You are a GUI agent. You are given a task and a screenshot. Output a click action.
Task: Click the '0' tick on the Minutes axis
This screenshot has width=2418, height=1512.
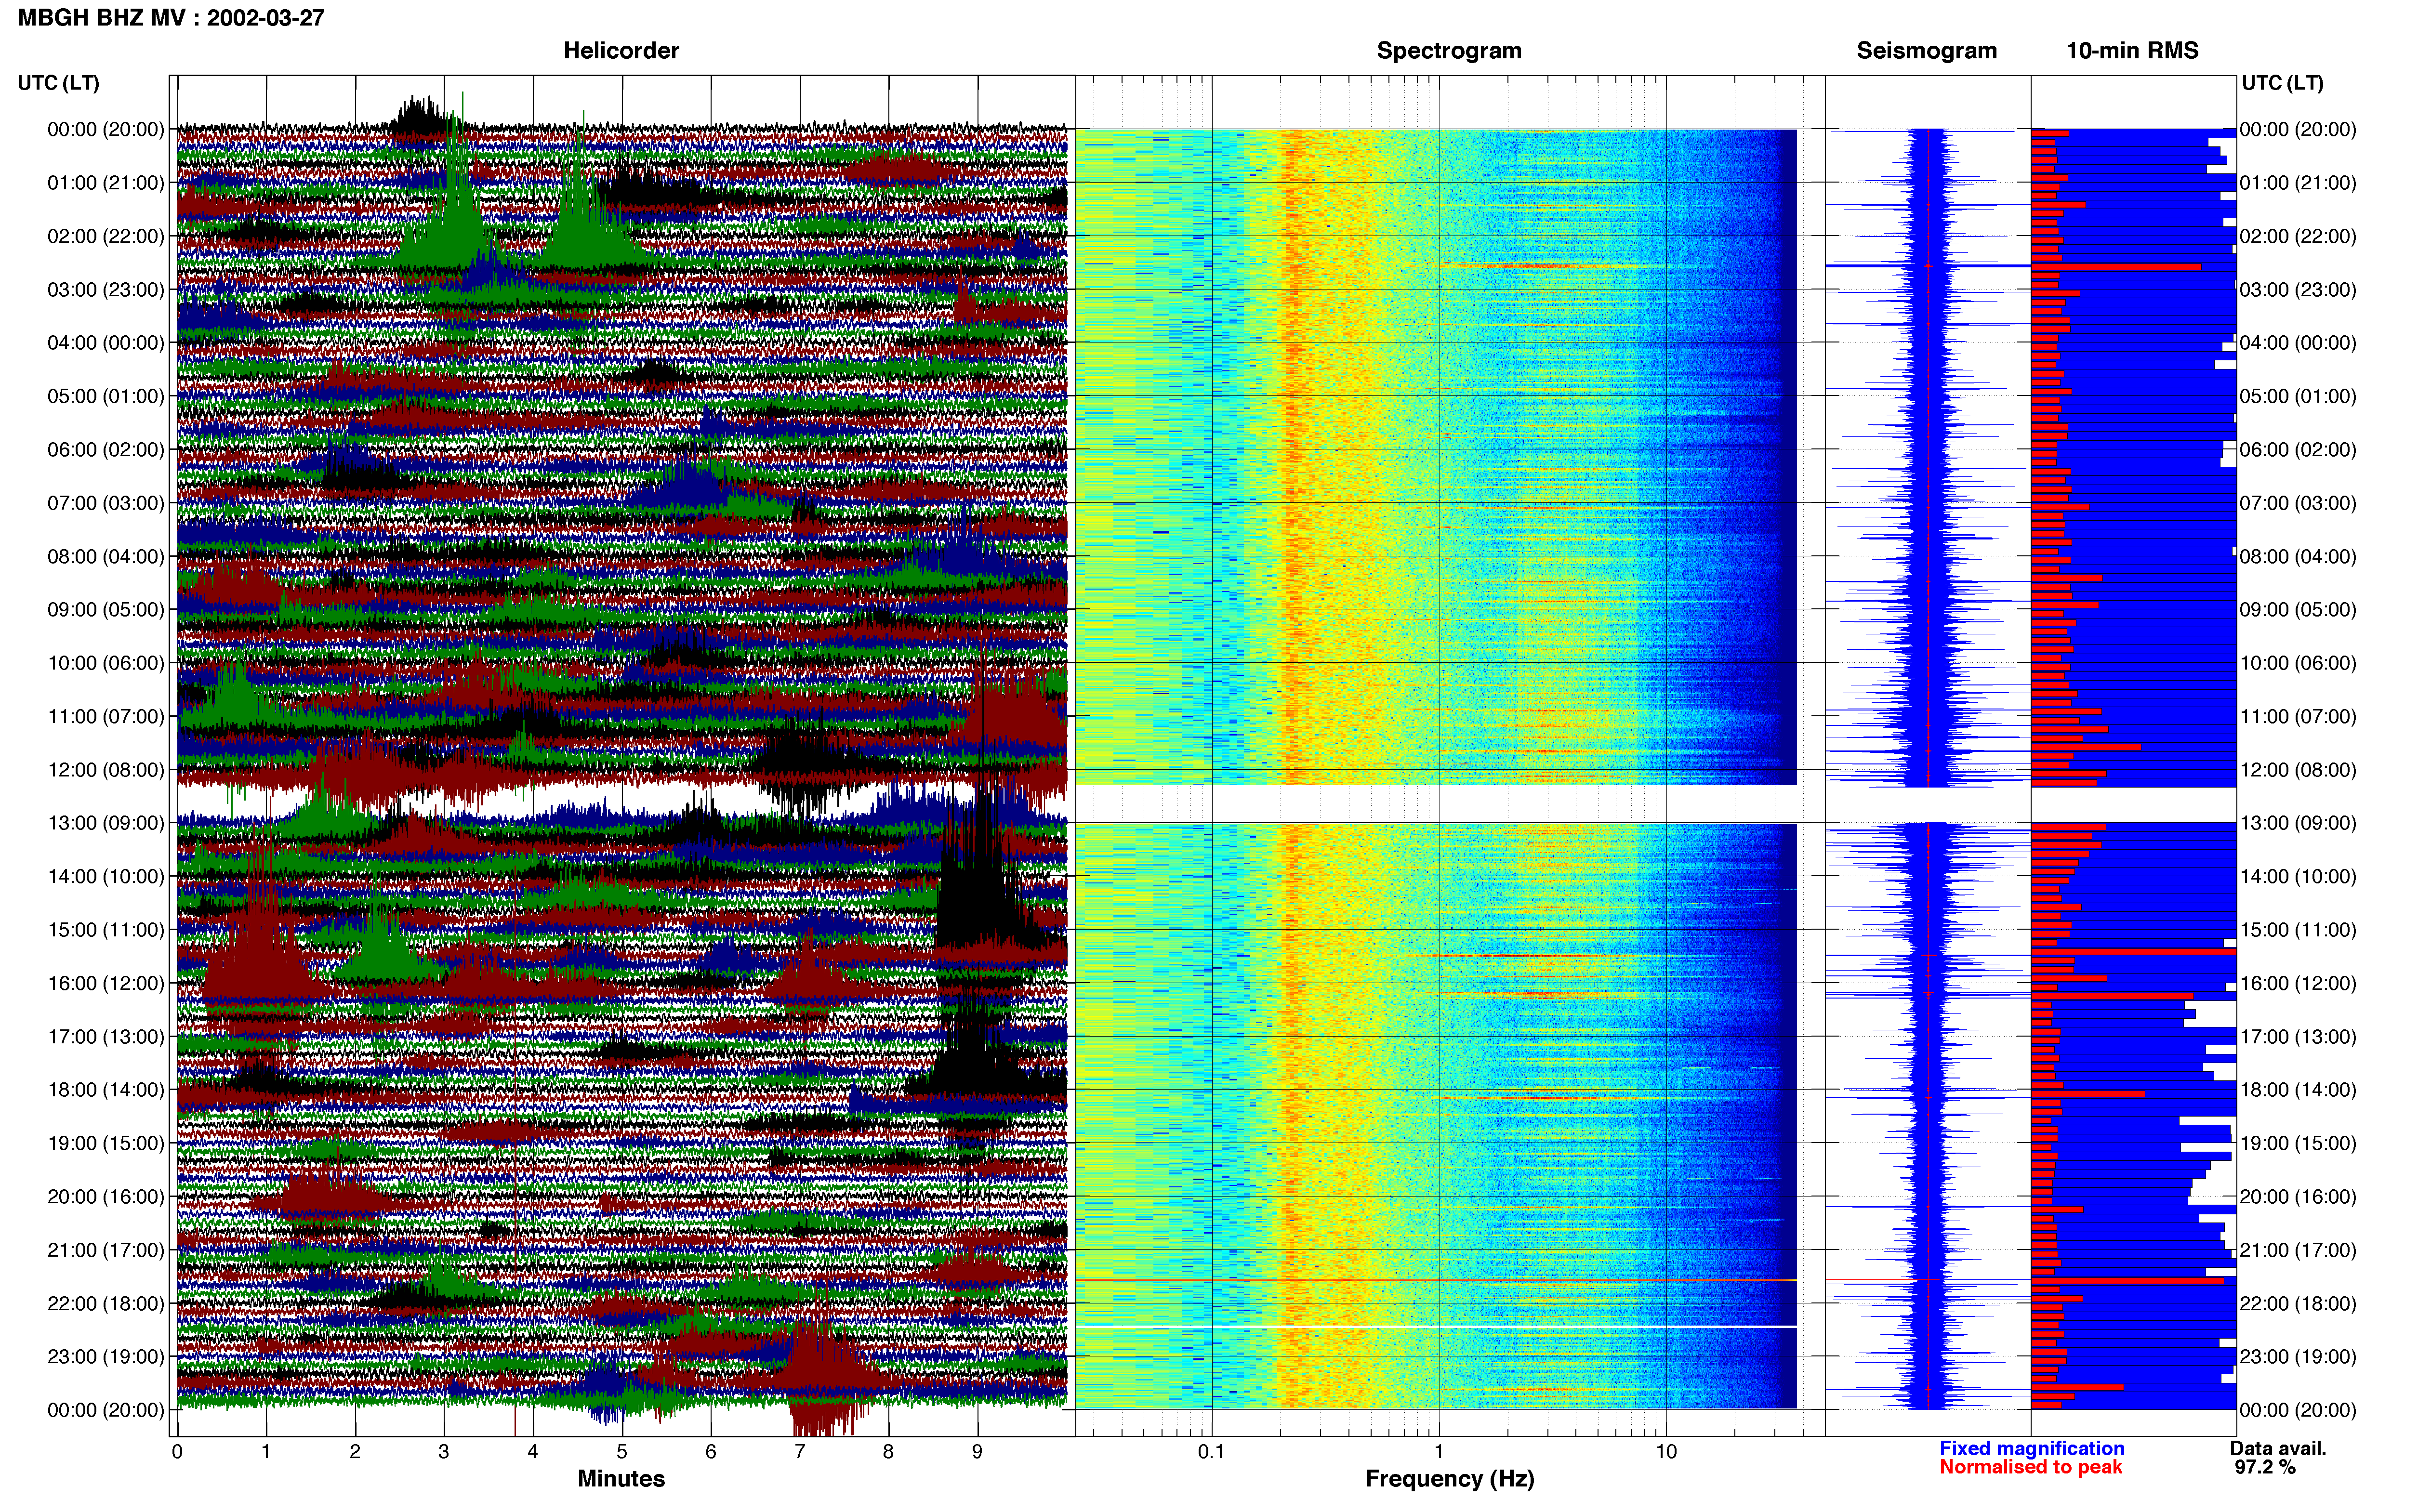(177, 1452)
